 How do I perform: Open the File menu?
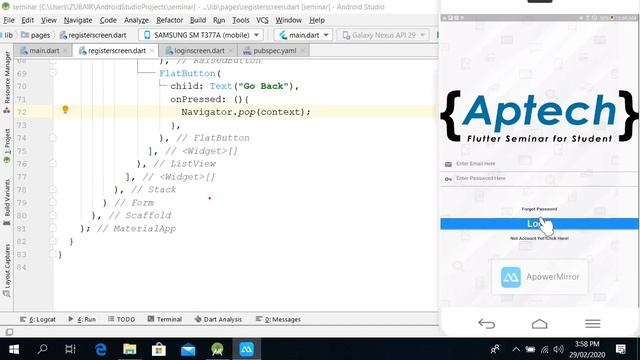(x=9, y=20)
